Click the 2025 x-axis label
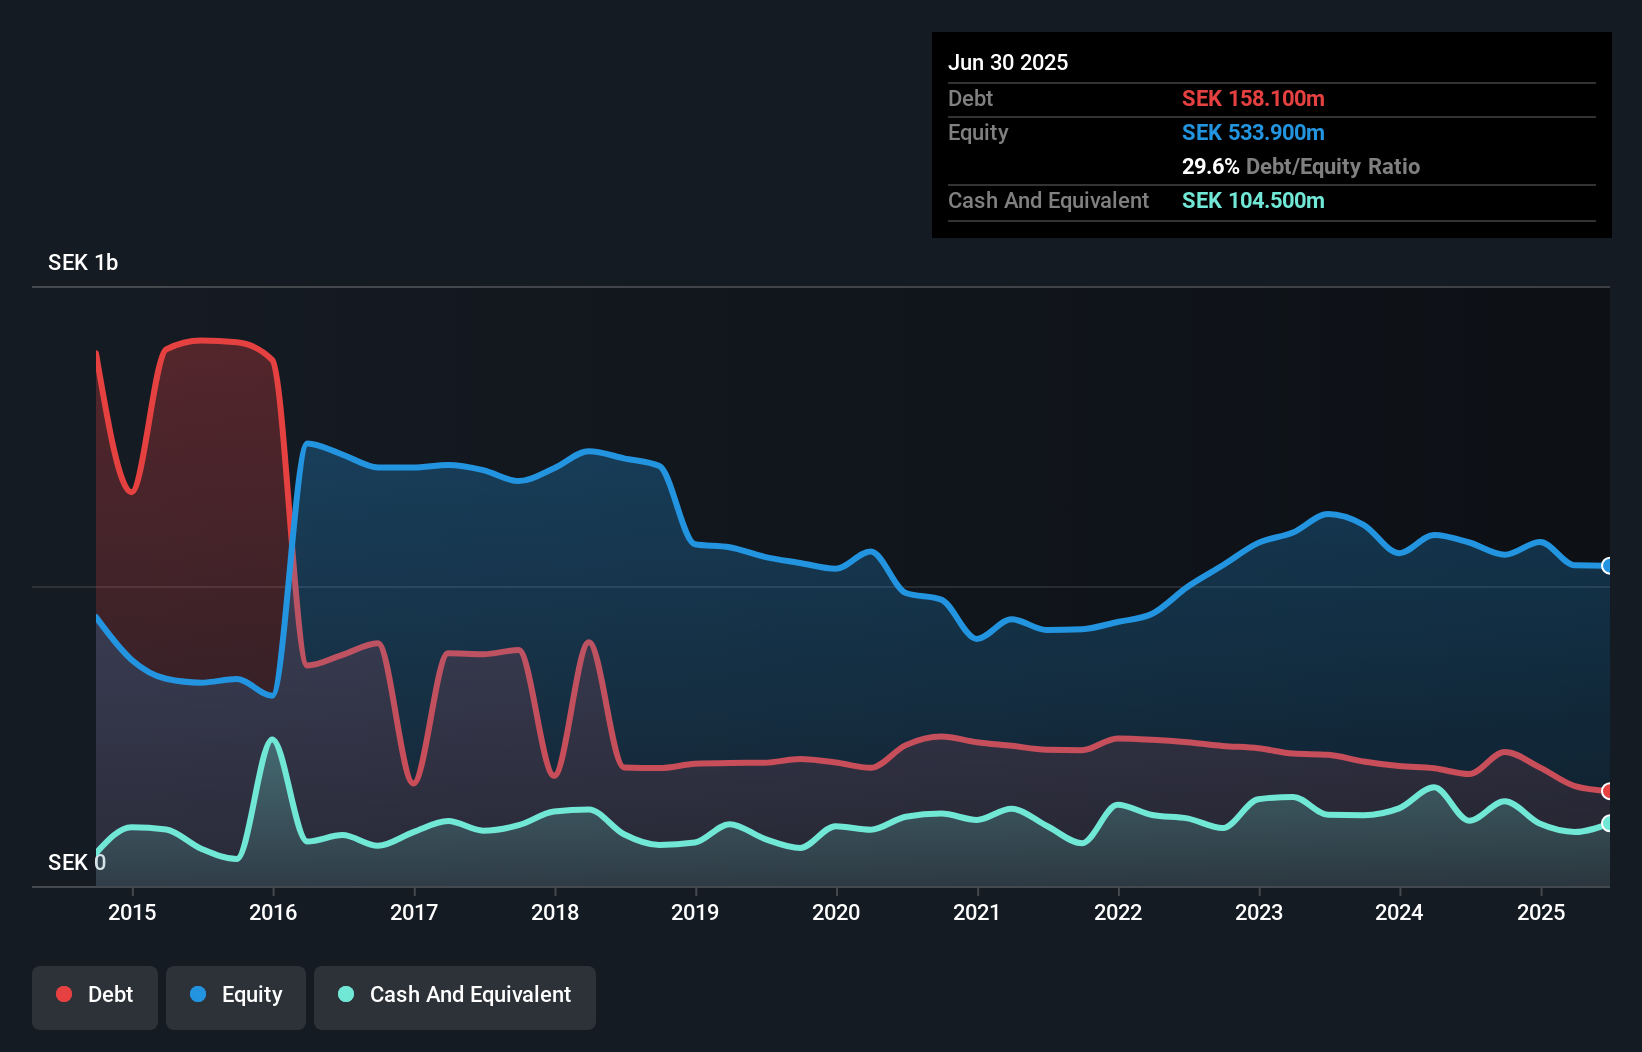 1541,912
